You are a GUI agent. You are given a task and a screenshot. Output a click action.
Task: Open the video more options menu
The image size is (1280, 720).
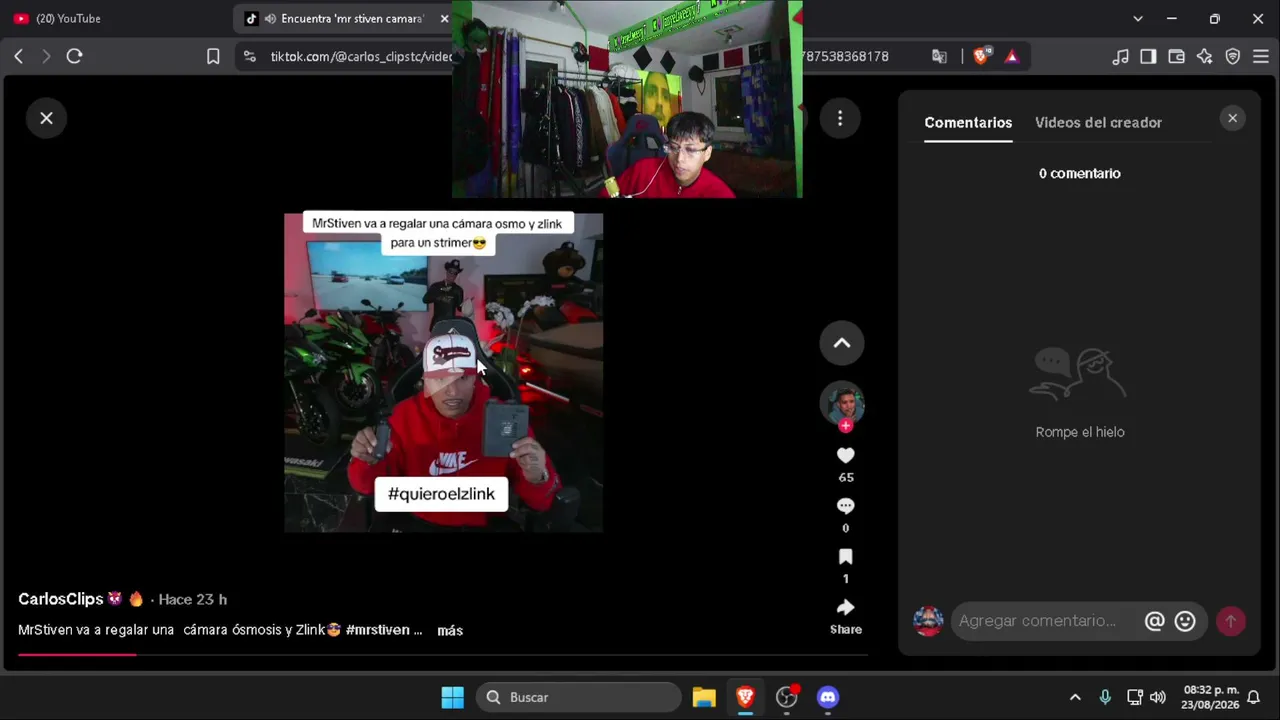[x=840, y=119]
